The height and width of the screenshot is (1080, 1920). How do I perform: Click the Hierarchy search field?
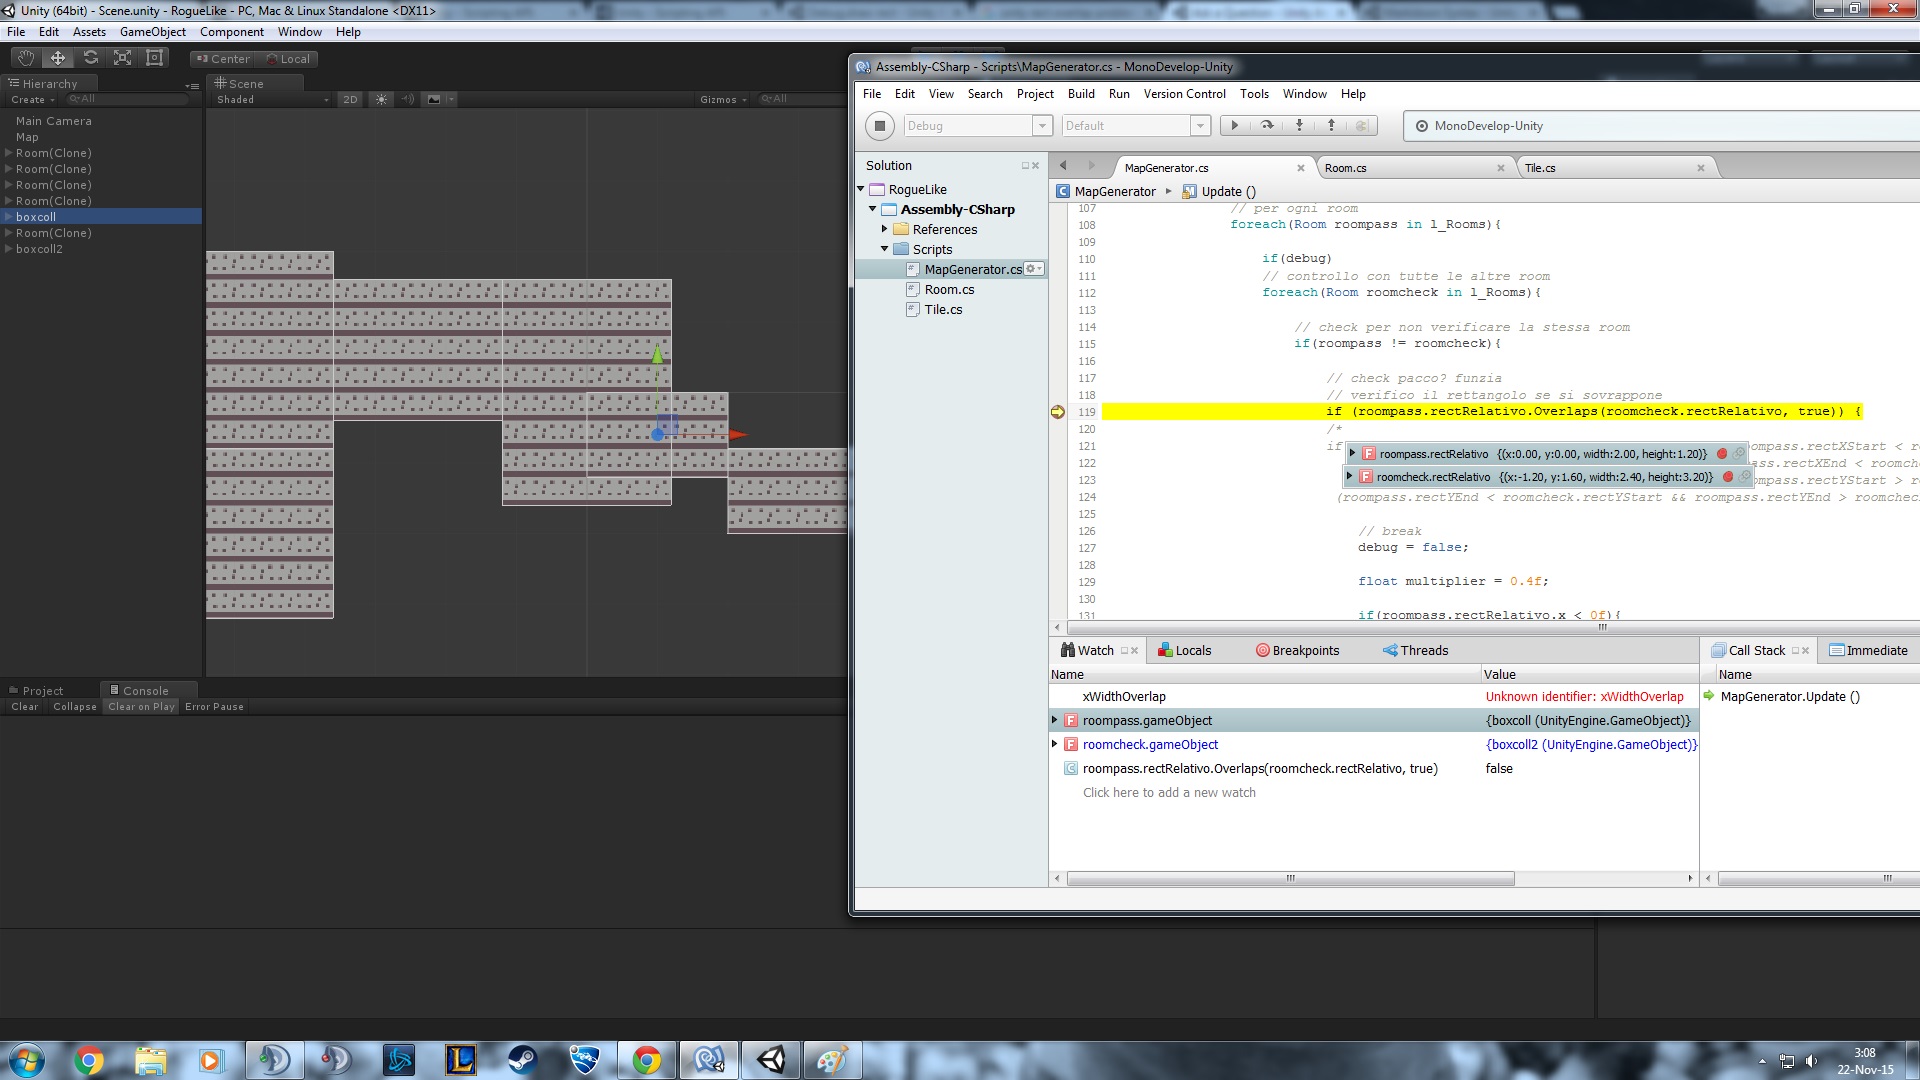(x=127, y=99)
